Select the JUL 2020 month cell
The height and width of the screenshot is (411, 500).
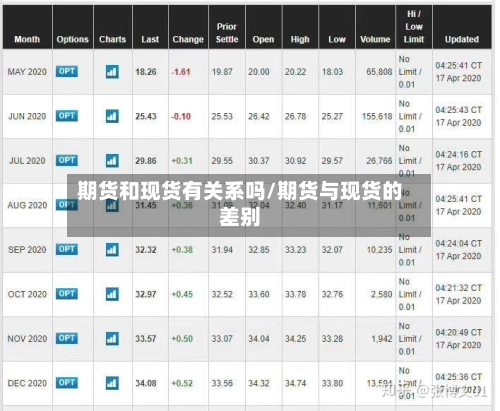tap(27, 161)
